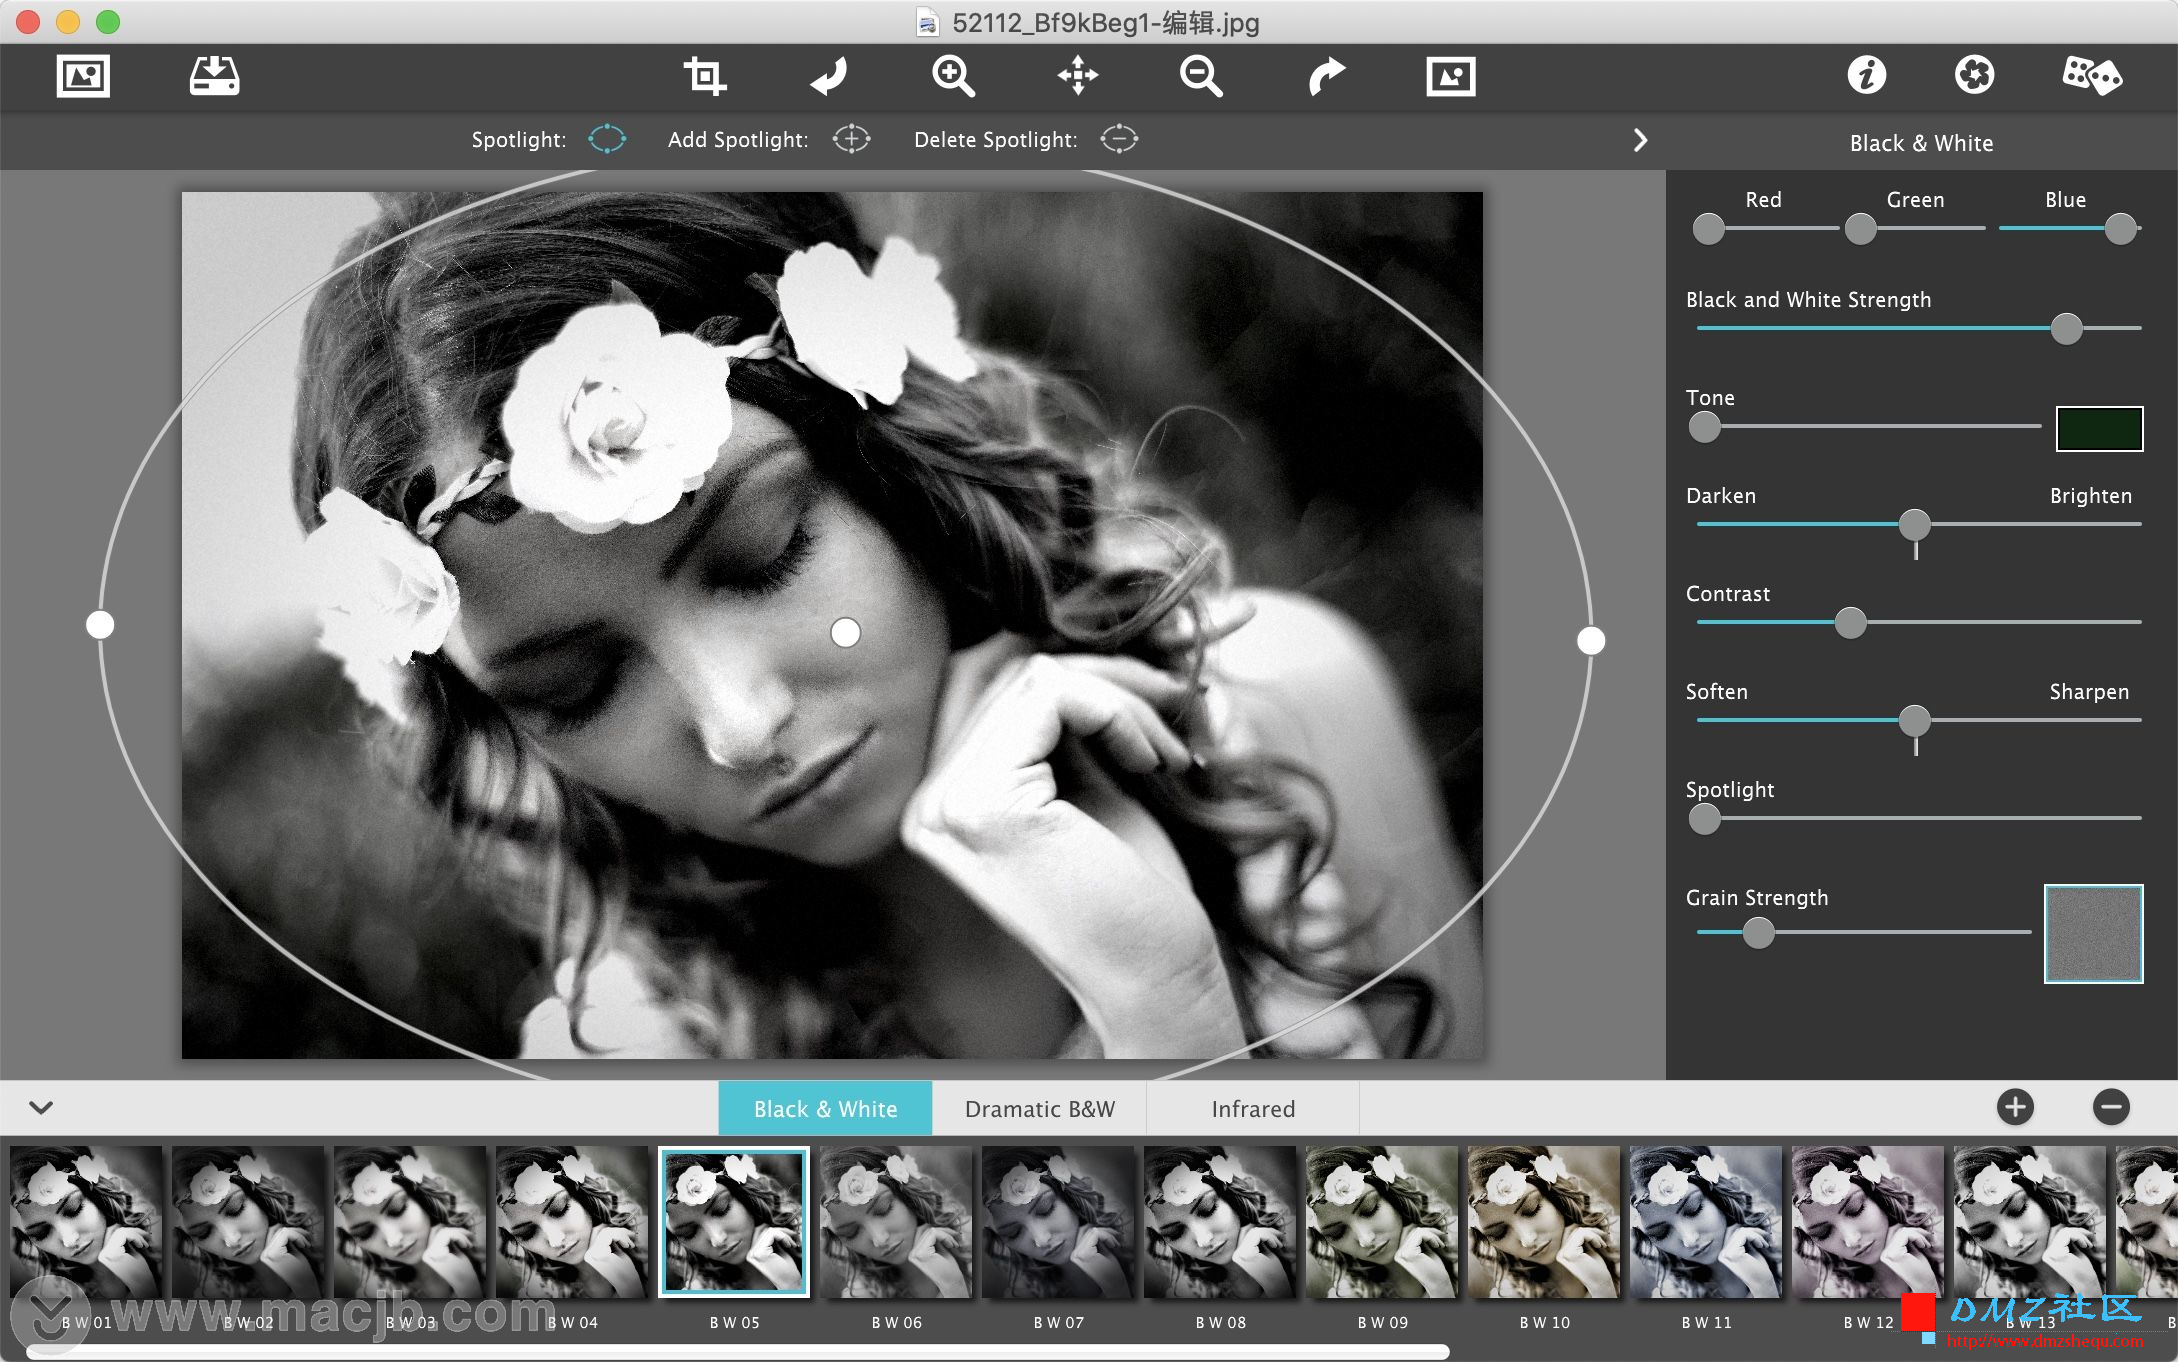This screenshot has width=2178, height=1362.
Task: Click the spotlight center handle on the image
Action: pyautogui.click(x=846, y=632)
